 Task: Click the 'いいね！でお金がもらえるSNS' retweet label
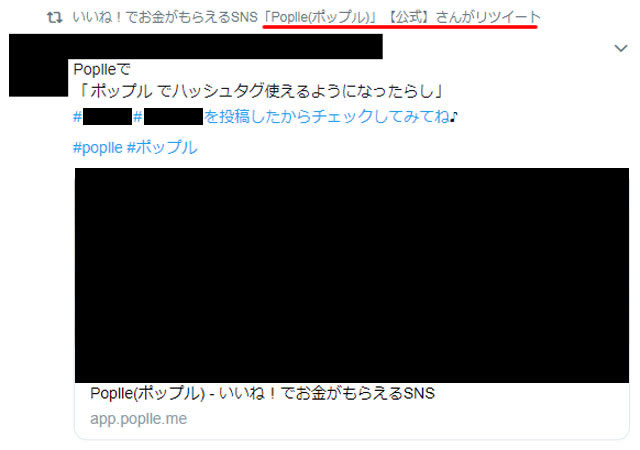pos(165,17)
